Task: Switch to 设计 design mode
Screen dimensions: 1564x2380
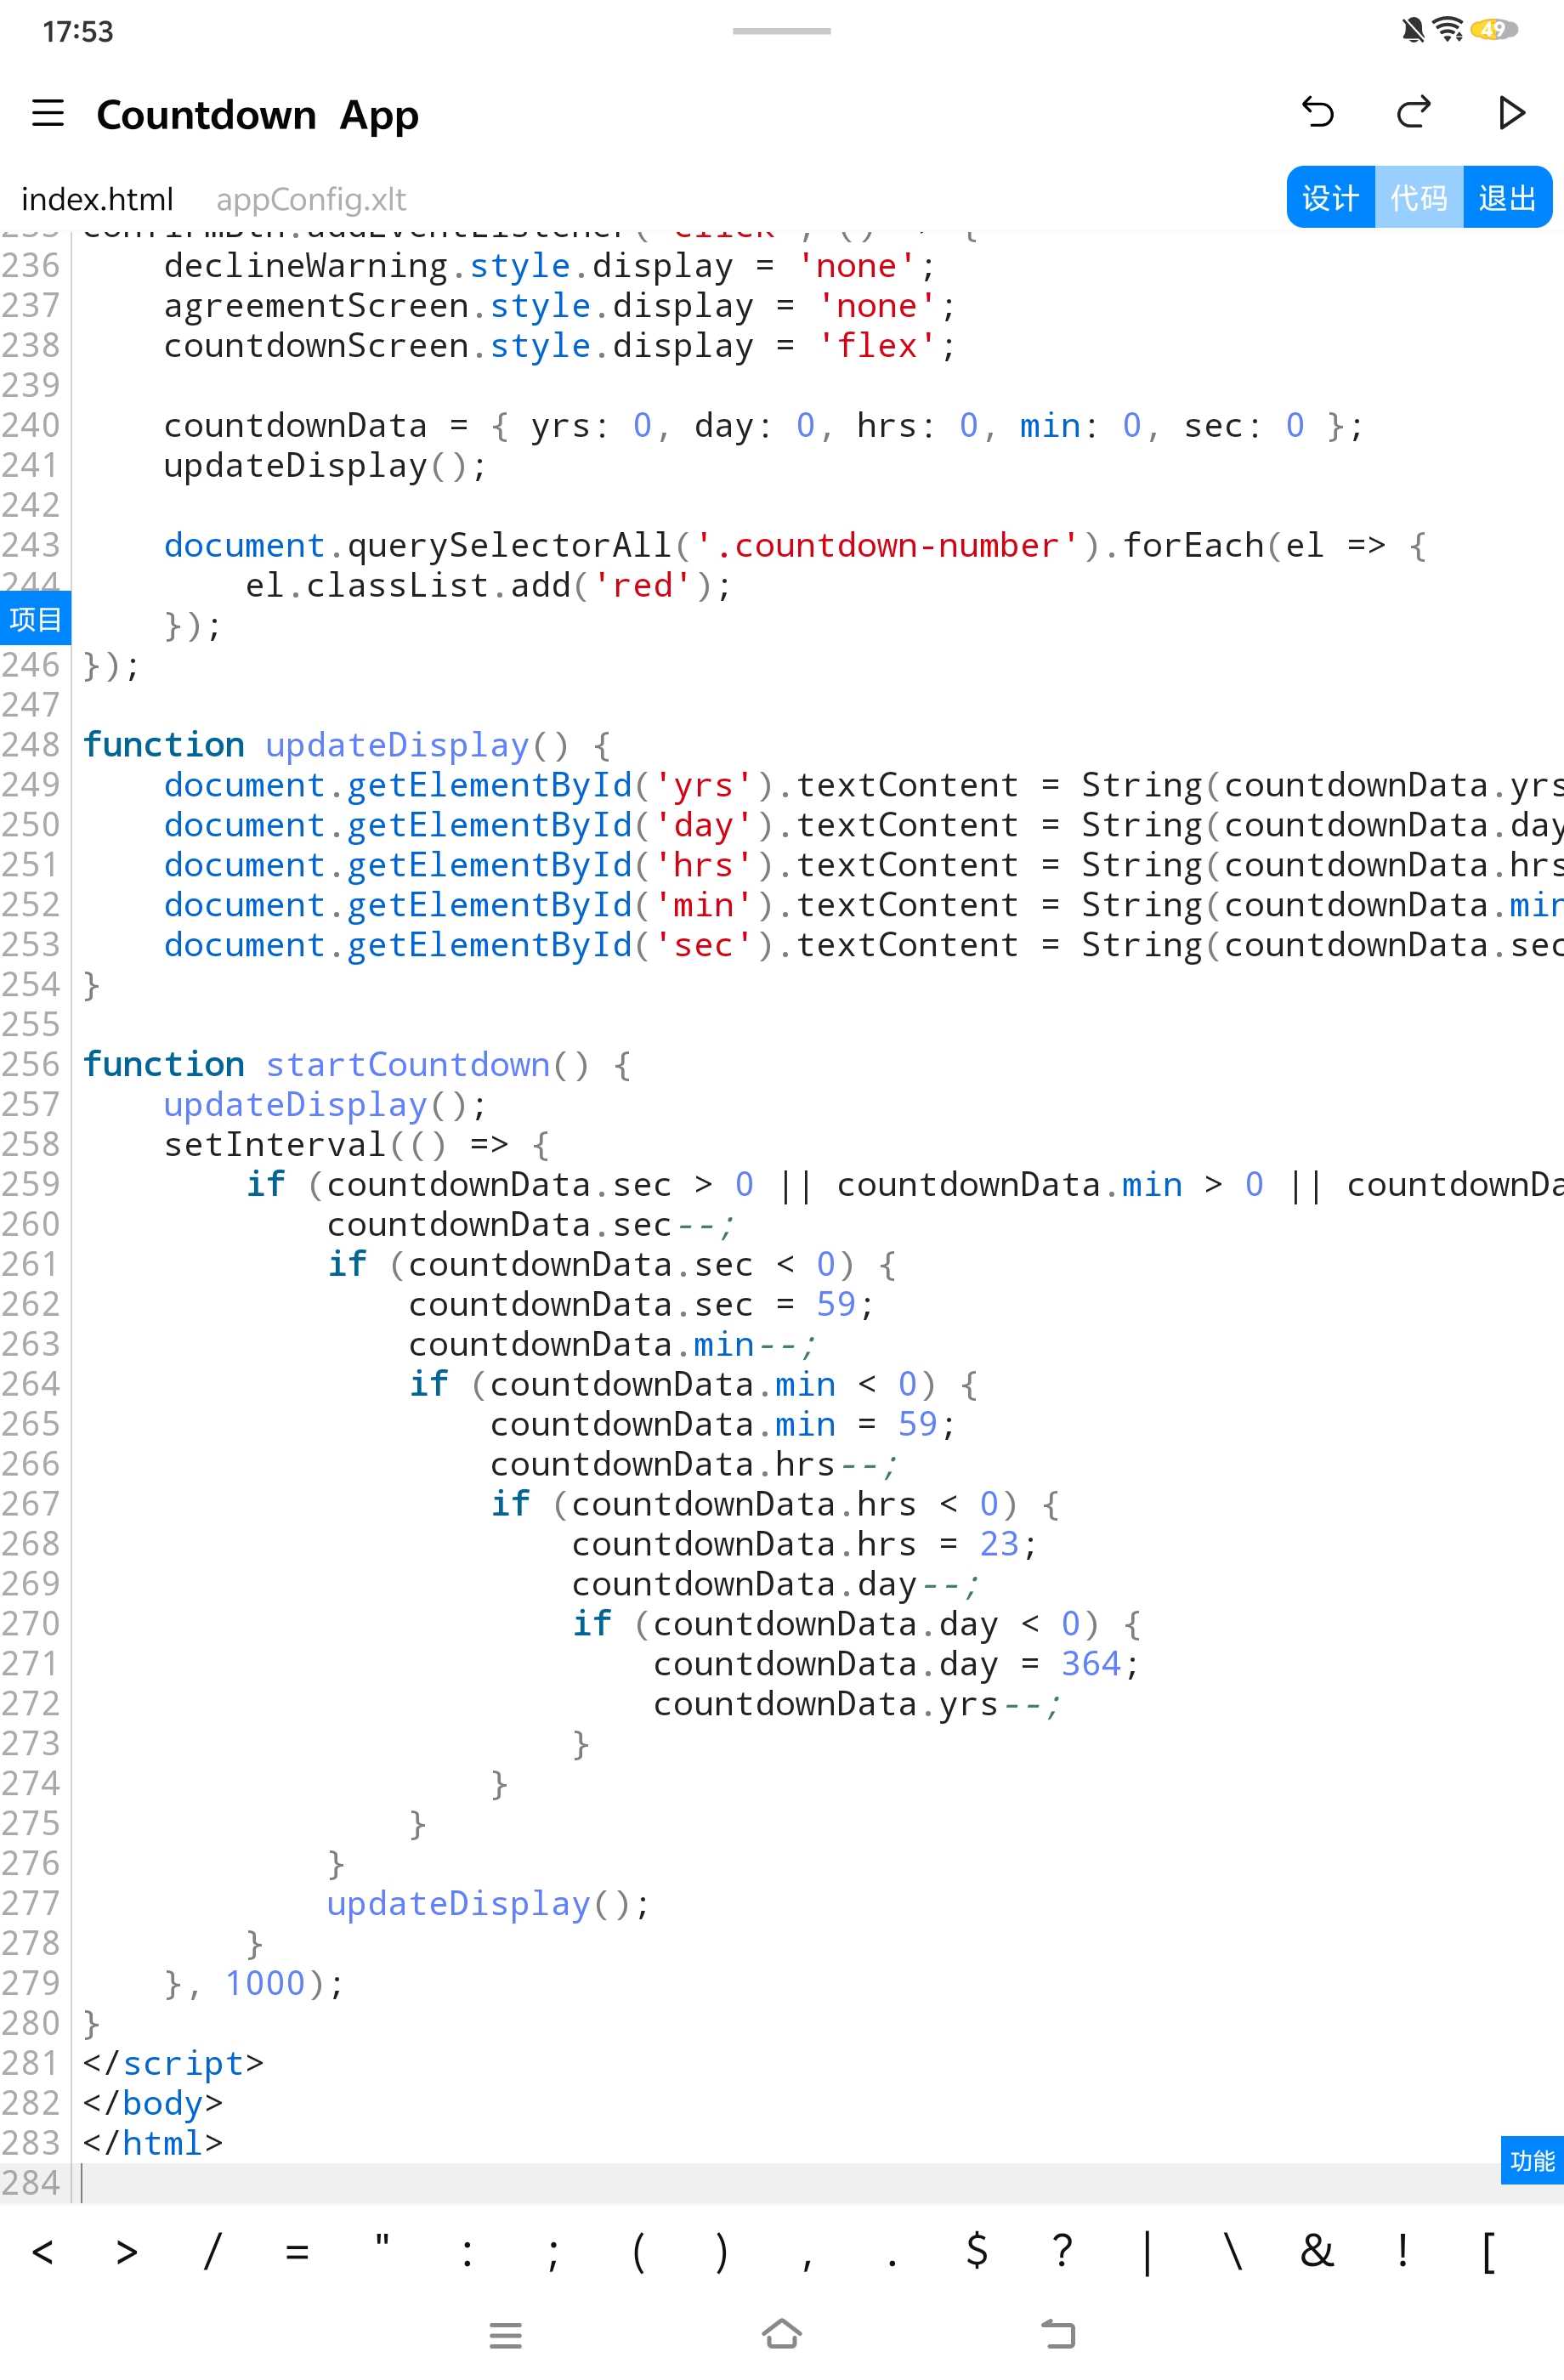Action: [x=1330, y=198]
